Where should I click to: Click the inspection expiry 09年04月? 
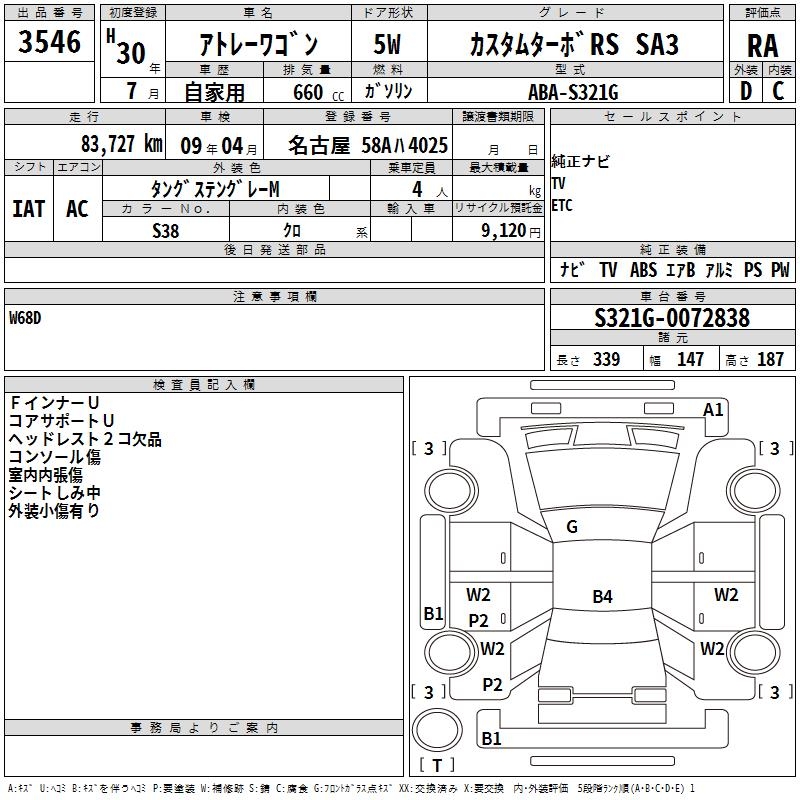219,146
